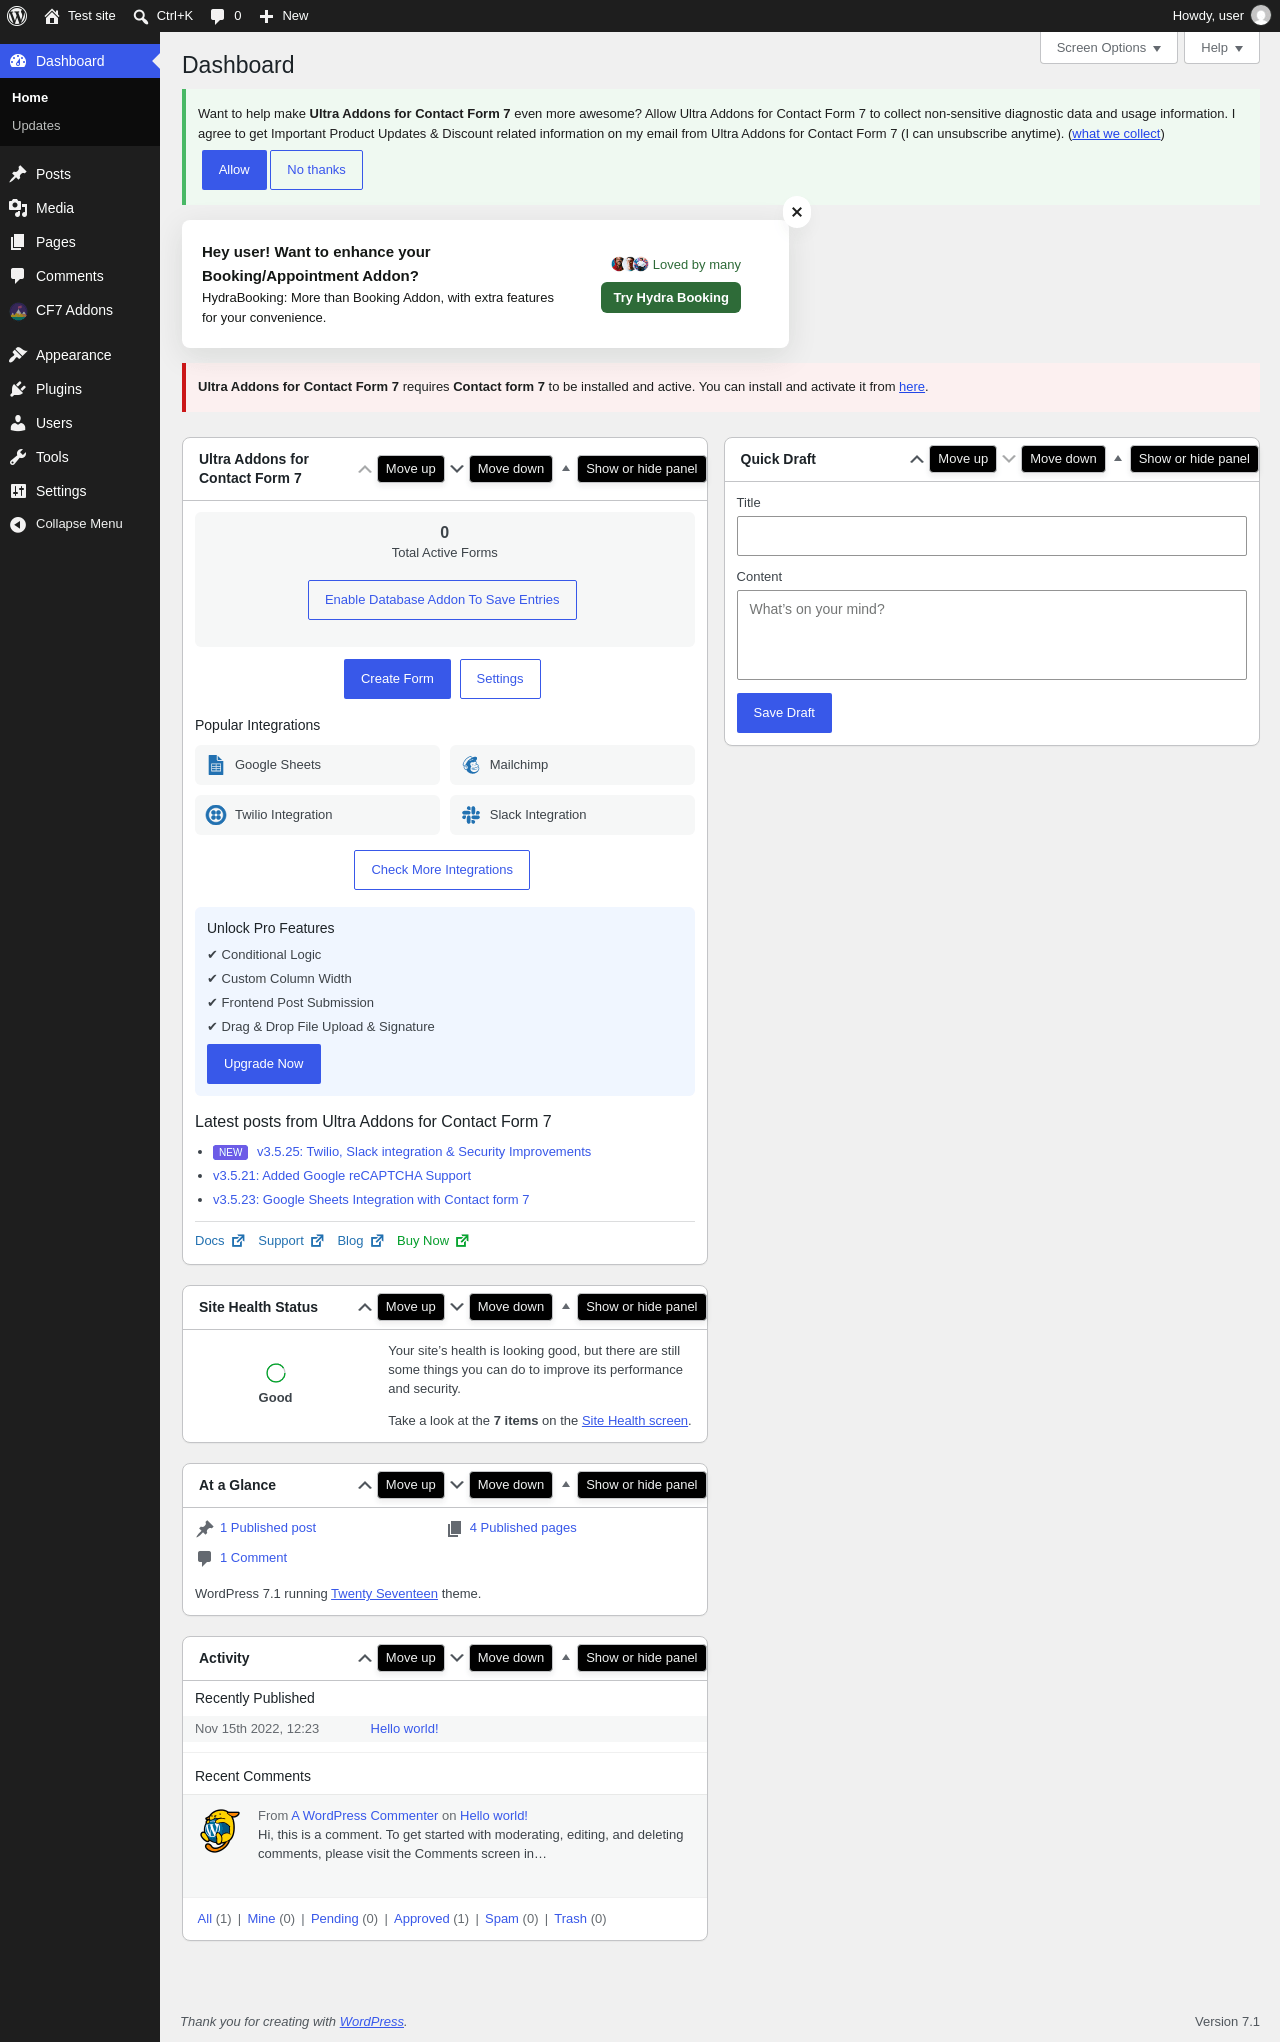The image size is (1280, 2042).
Task: Click the WordPress Commenter avatar image
Action: coord(220,1831)
